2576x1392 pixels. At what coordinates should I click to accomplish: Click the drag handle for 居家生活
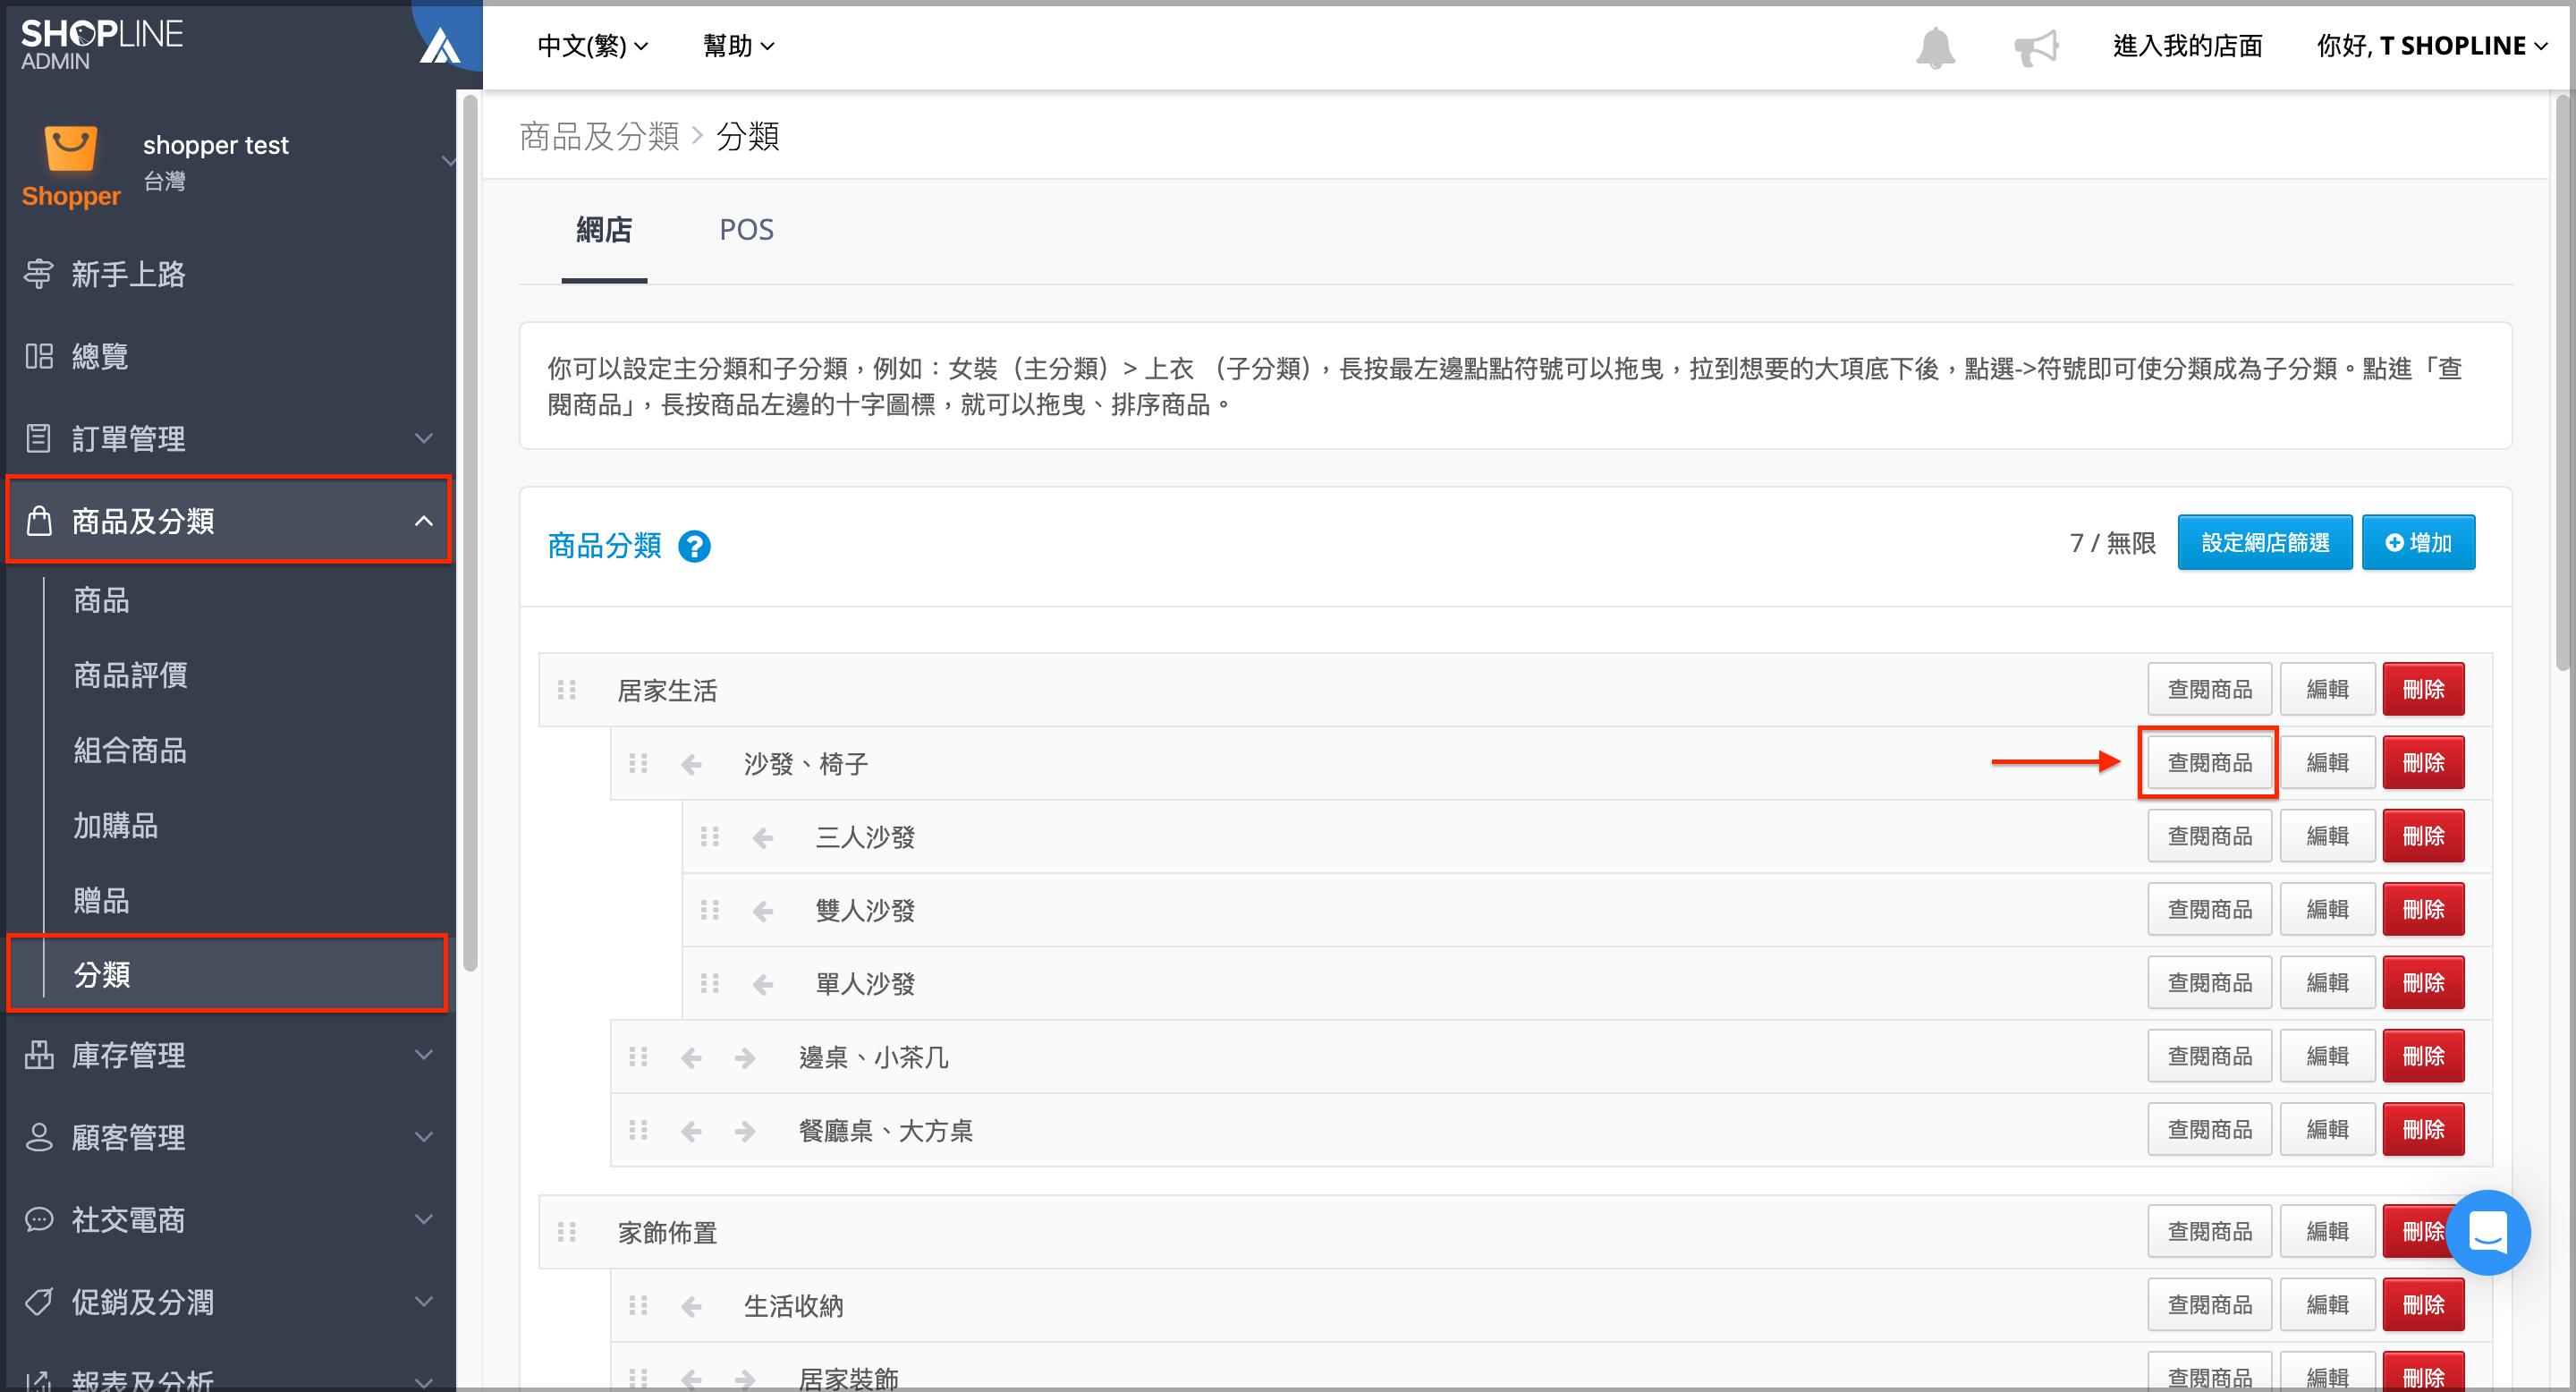[567, 690]
